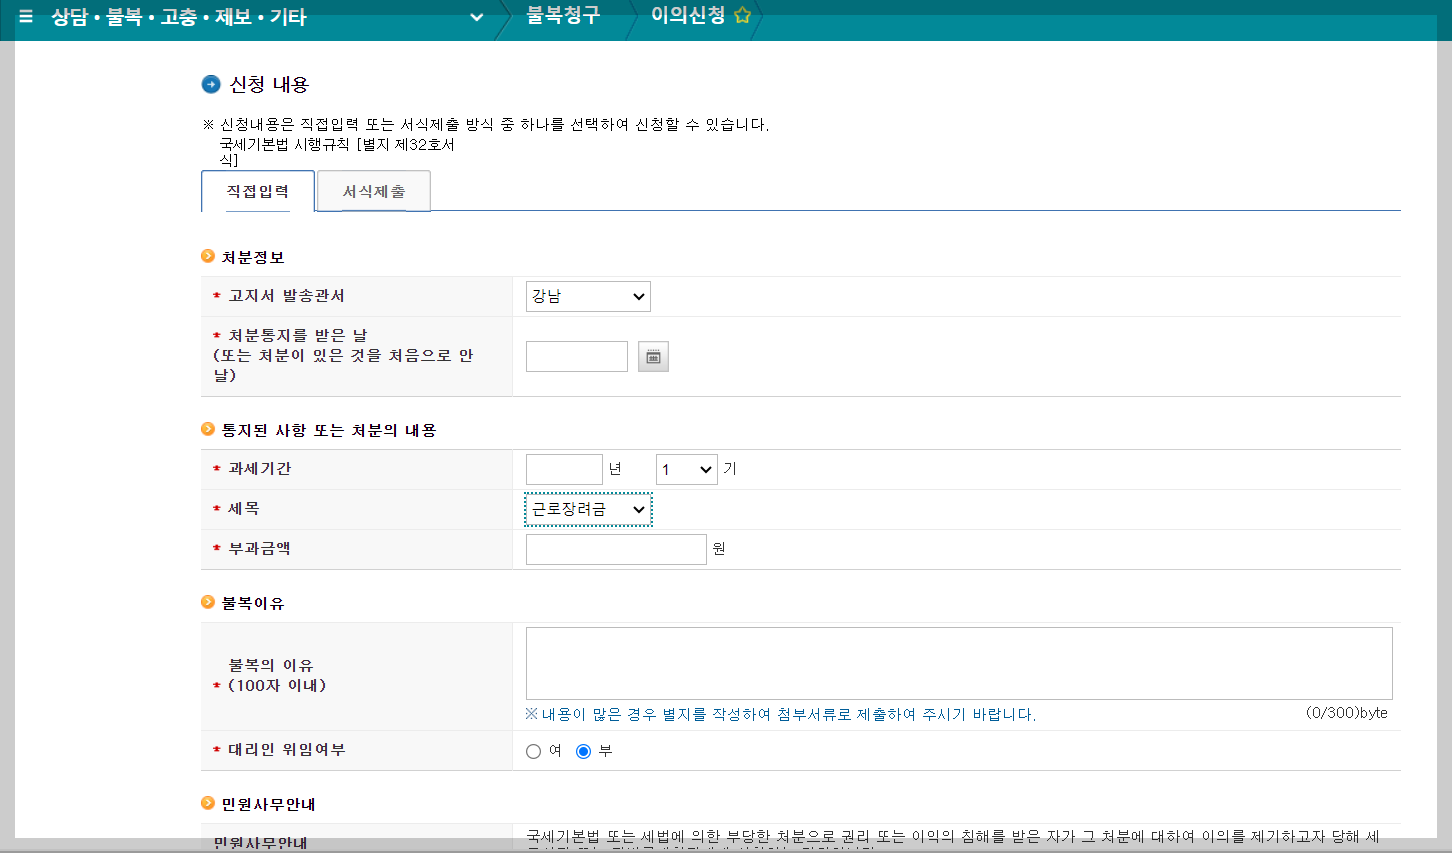Open the 세목 dropdown showing 근로장려금

[588, 509]
